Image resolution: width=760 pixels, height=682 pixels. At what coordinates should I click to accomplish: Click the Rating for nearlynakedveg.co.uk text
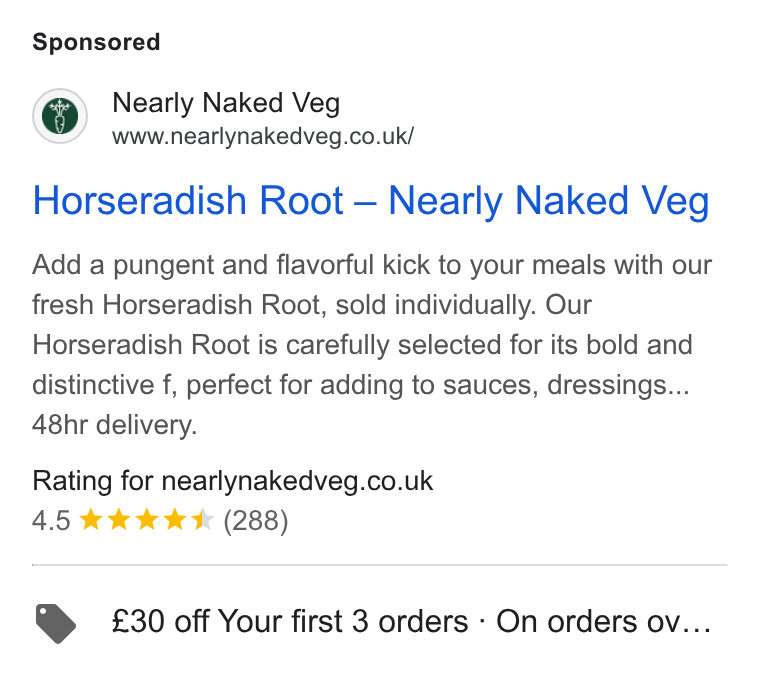(x=233, y=481)
